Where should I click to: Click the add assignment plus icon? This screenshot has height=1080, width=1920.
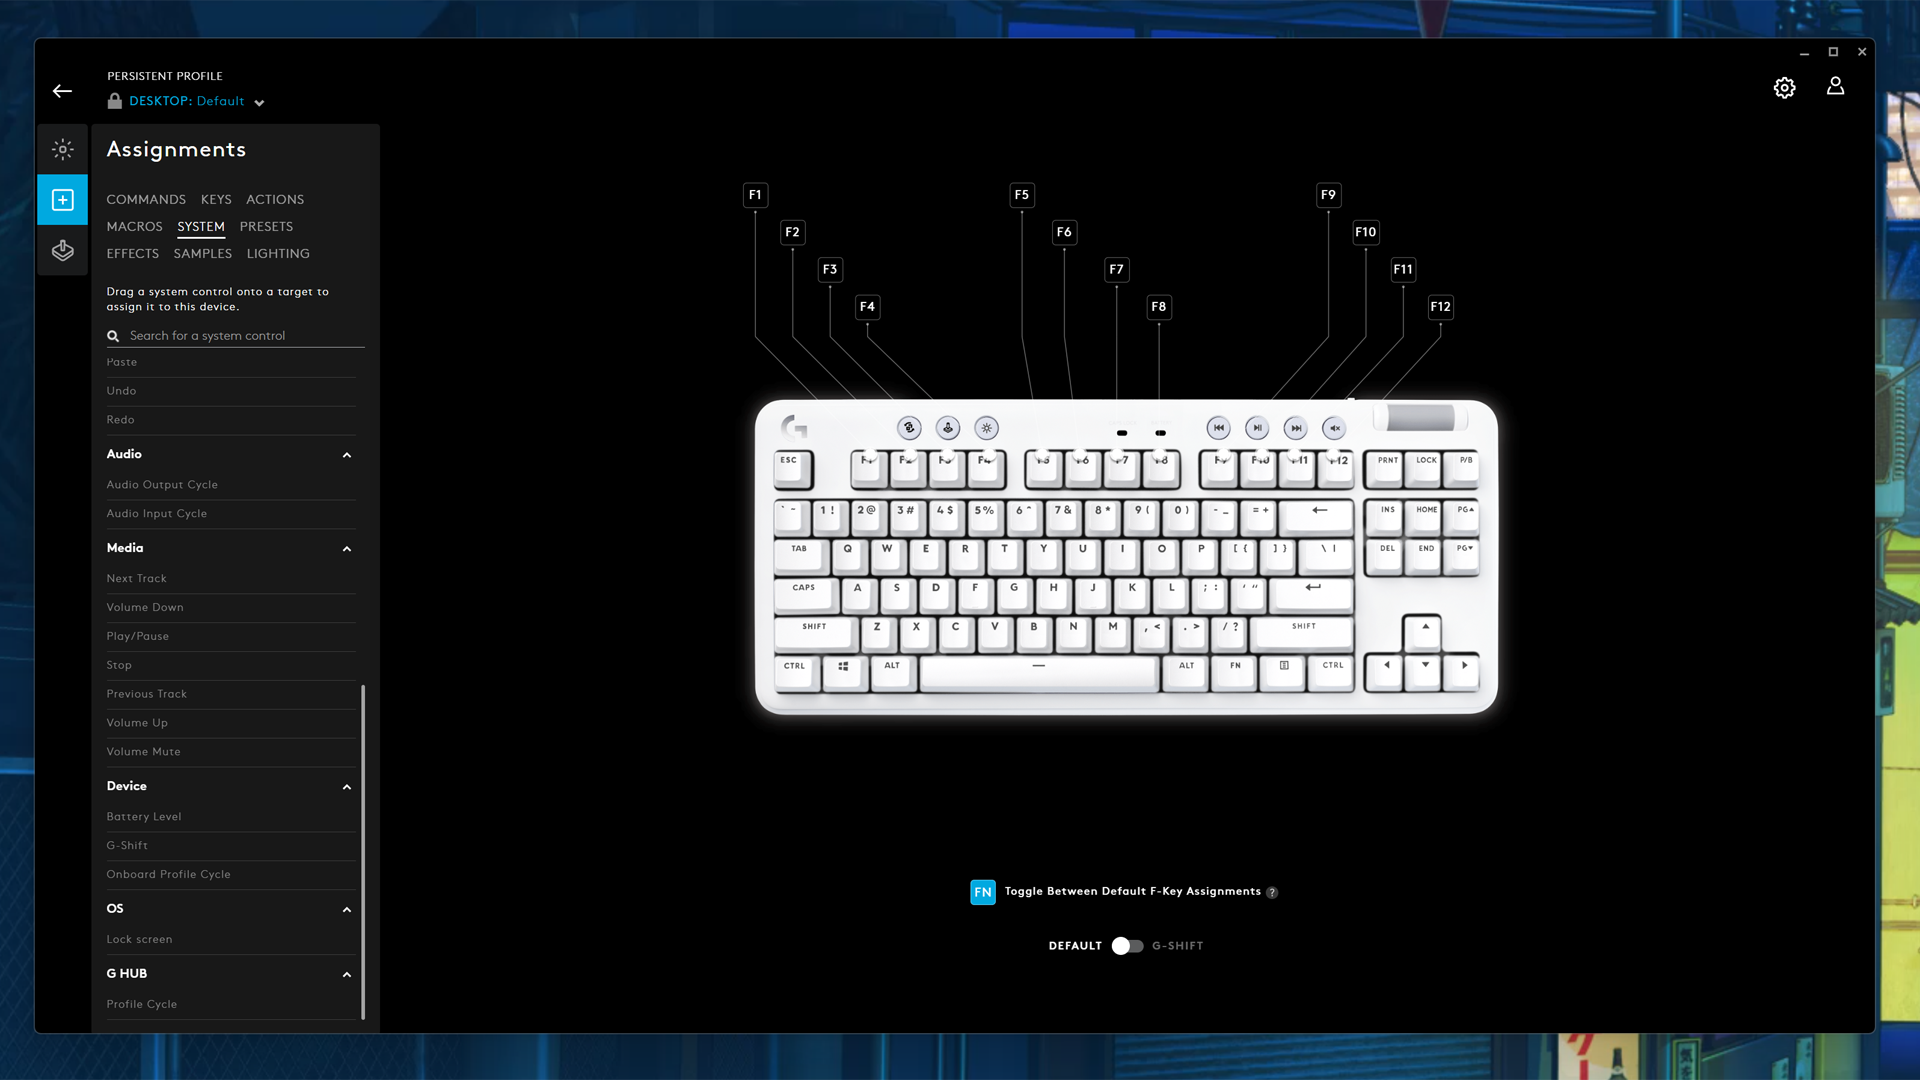(x=62, y=199)
